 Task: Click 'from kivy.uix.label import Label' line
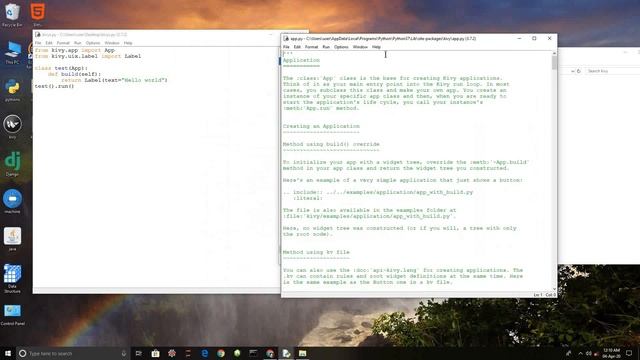pos(88,56)
